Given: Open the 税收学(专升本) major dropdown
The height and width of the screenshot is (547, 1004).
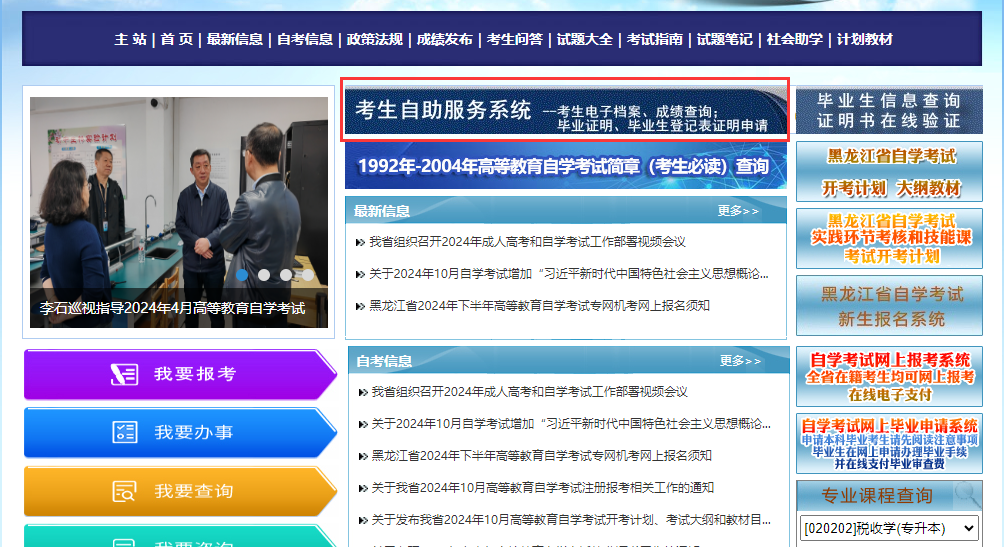Looking at the screenshot, I should point(888,528).
